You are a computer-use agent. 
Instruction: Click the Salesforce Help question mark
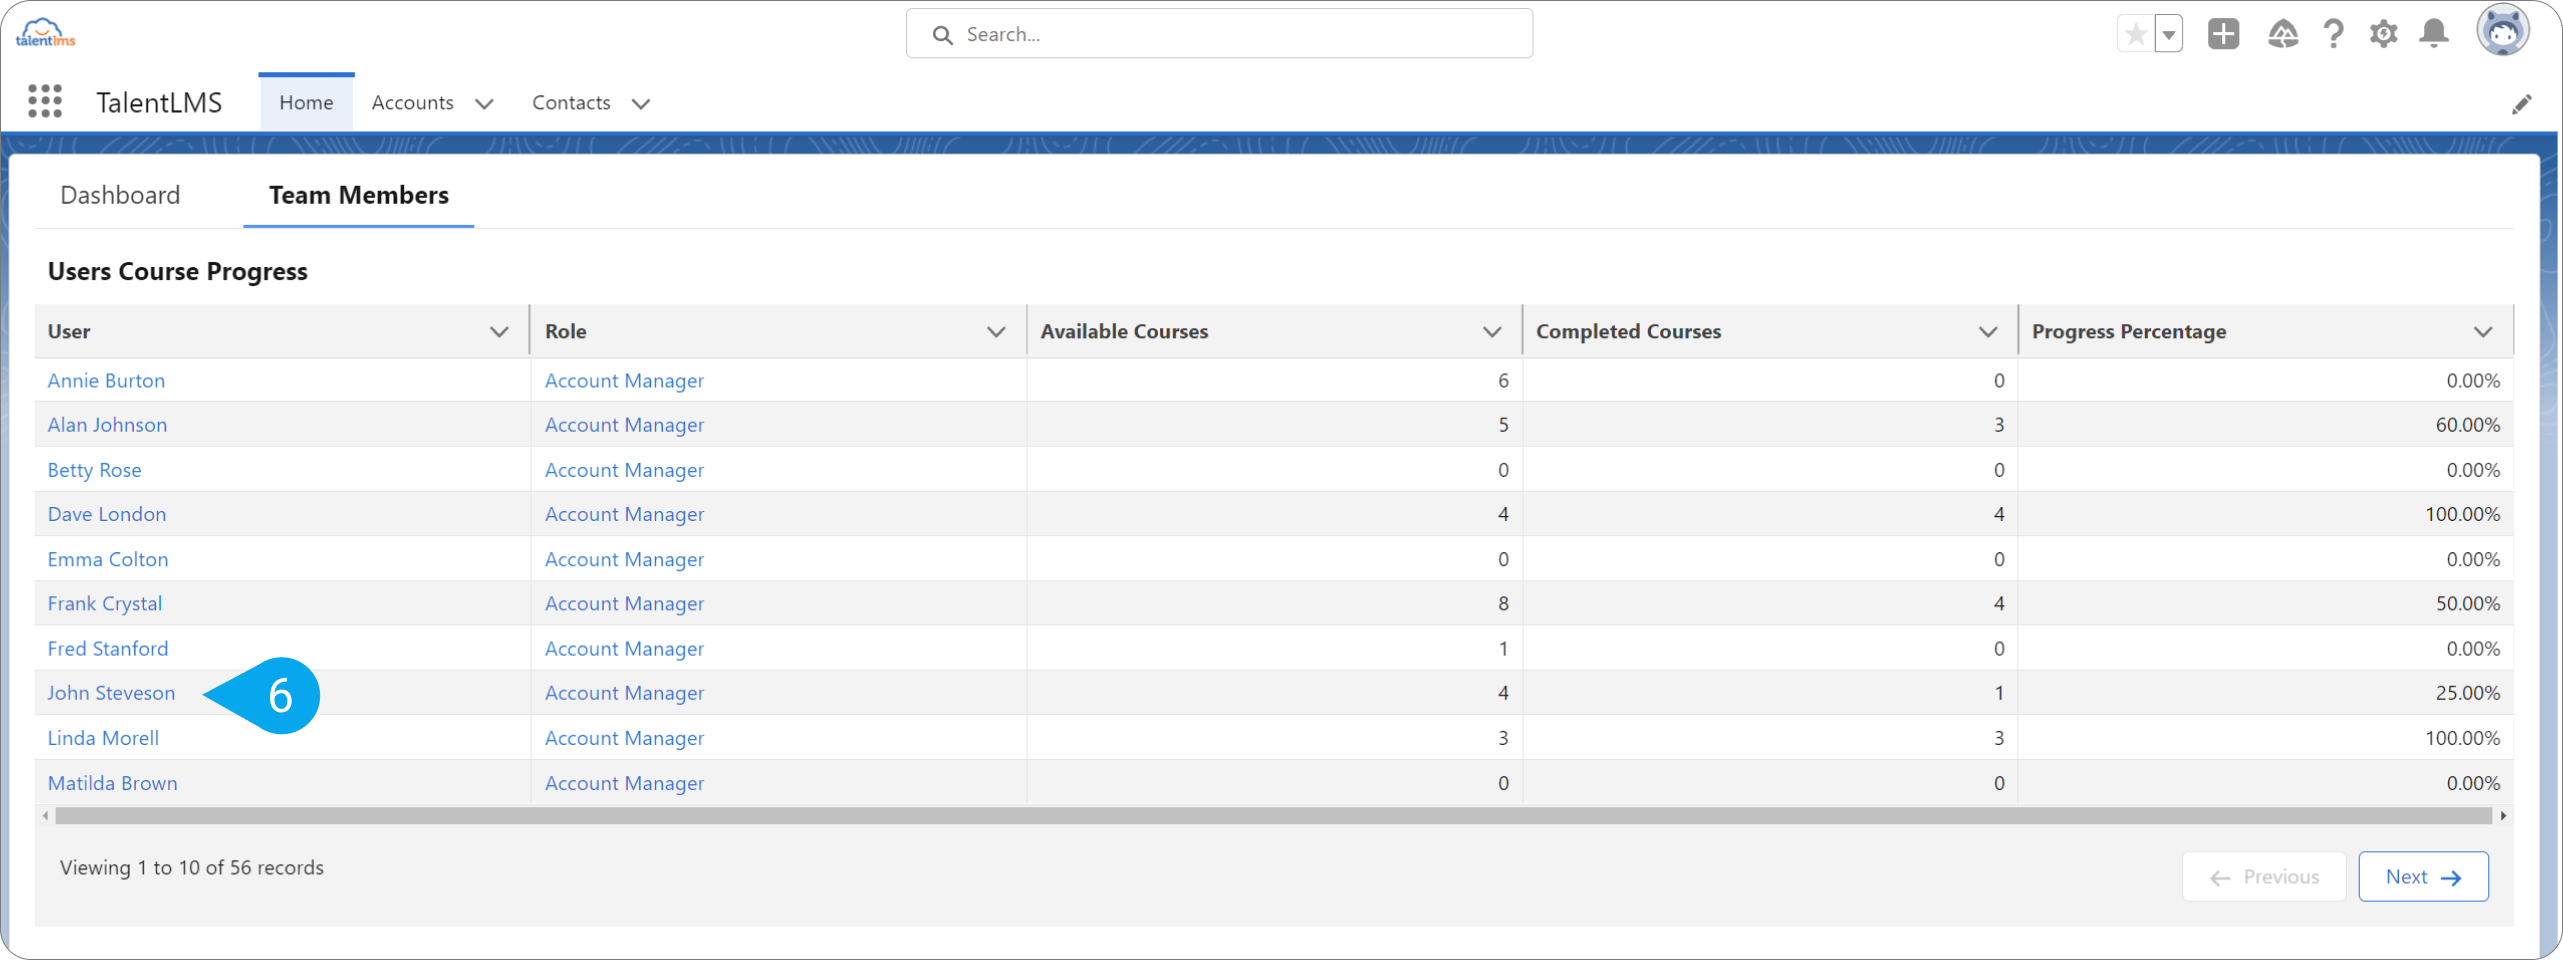pos(2333,33)
